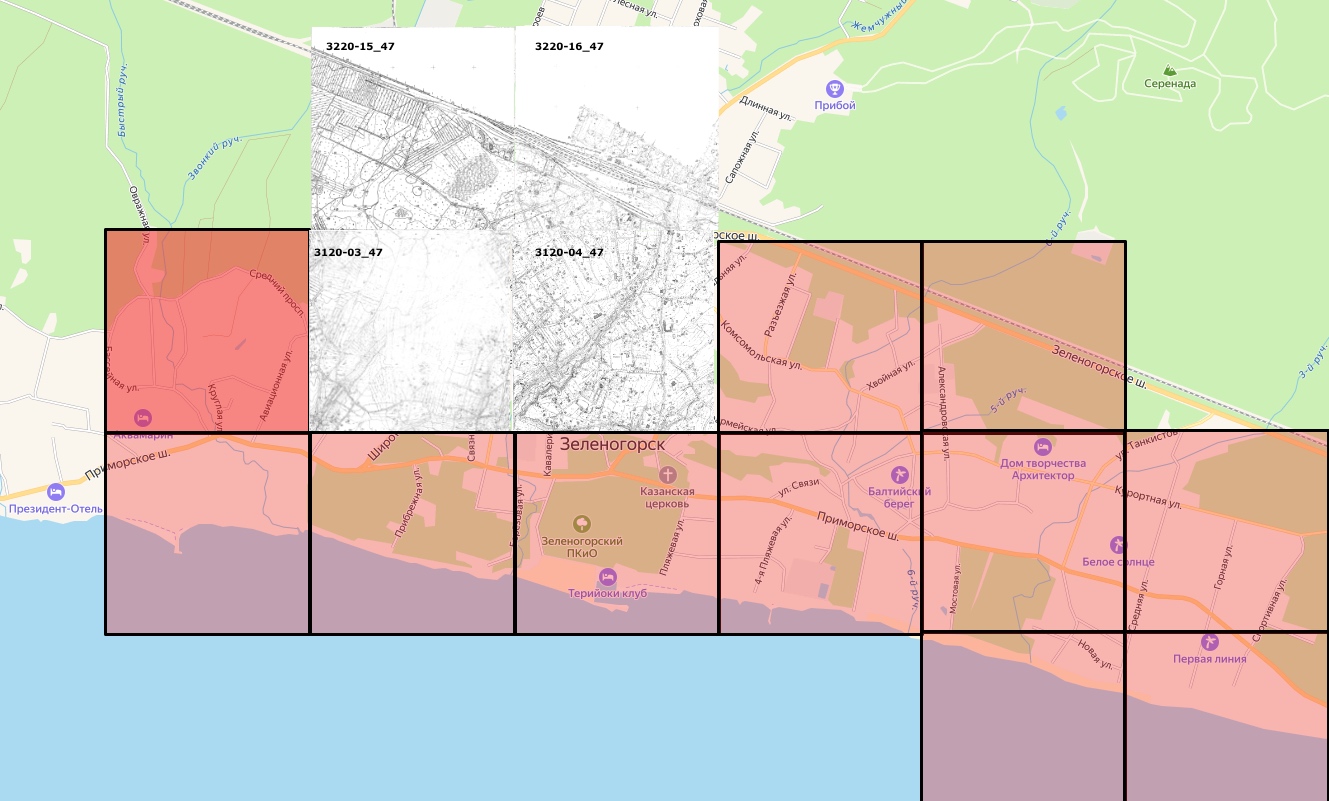Open the Первая линия beach marker
Image resolution: width=1329 pixels, height=801 pixels.
coord(1210,641)
